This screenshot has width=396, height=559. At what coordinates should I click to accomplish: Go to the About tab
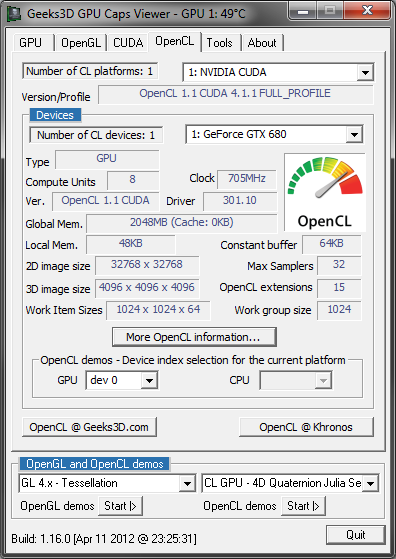(x=262, y=43)
